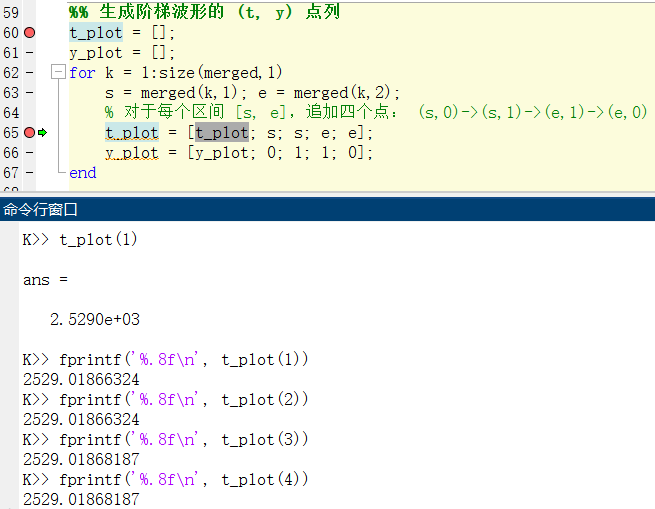This screenshot has width=655, height=509.
Task: Click underlined y_plot on line 66
Action: coord(132,153)
